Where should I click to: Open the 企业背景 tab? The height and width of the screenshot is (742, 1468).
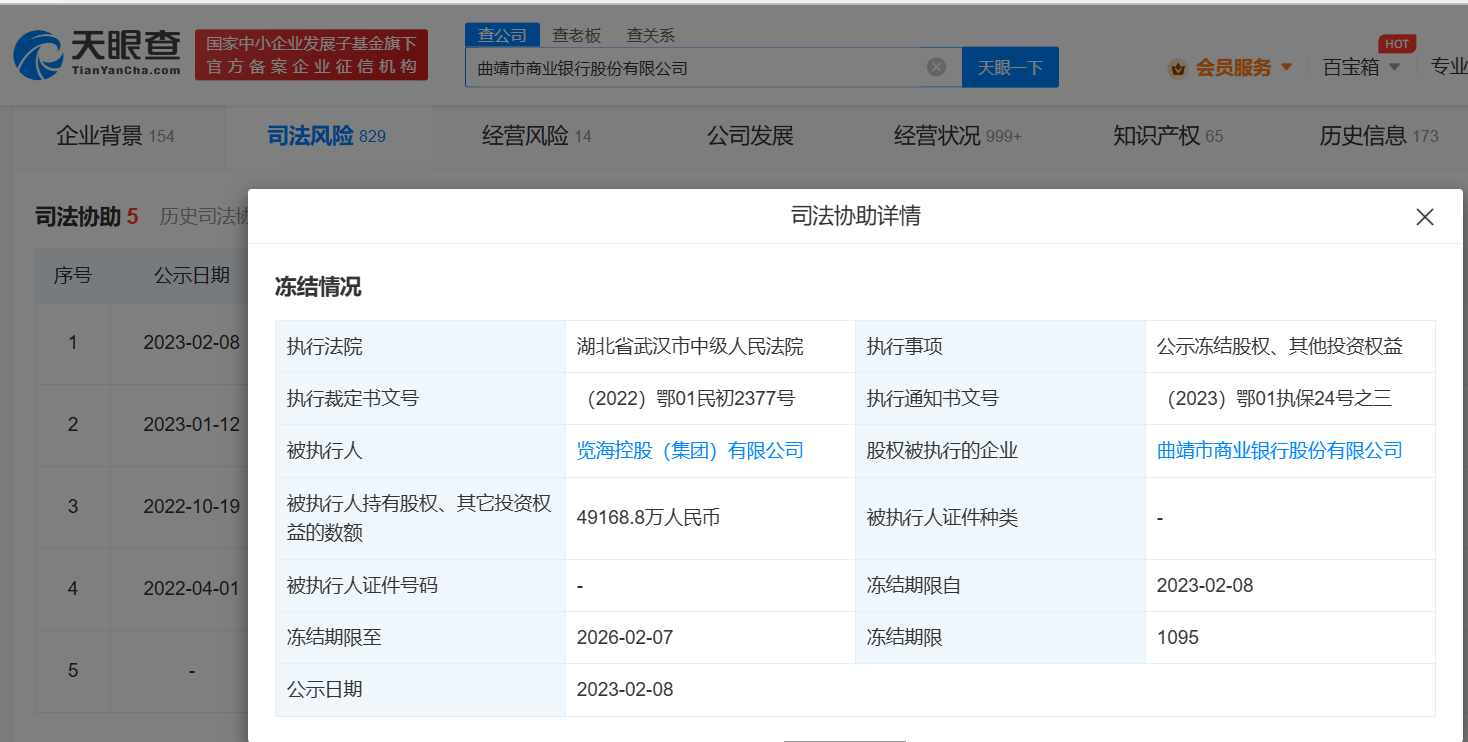tap(115, 136)
